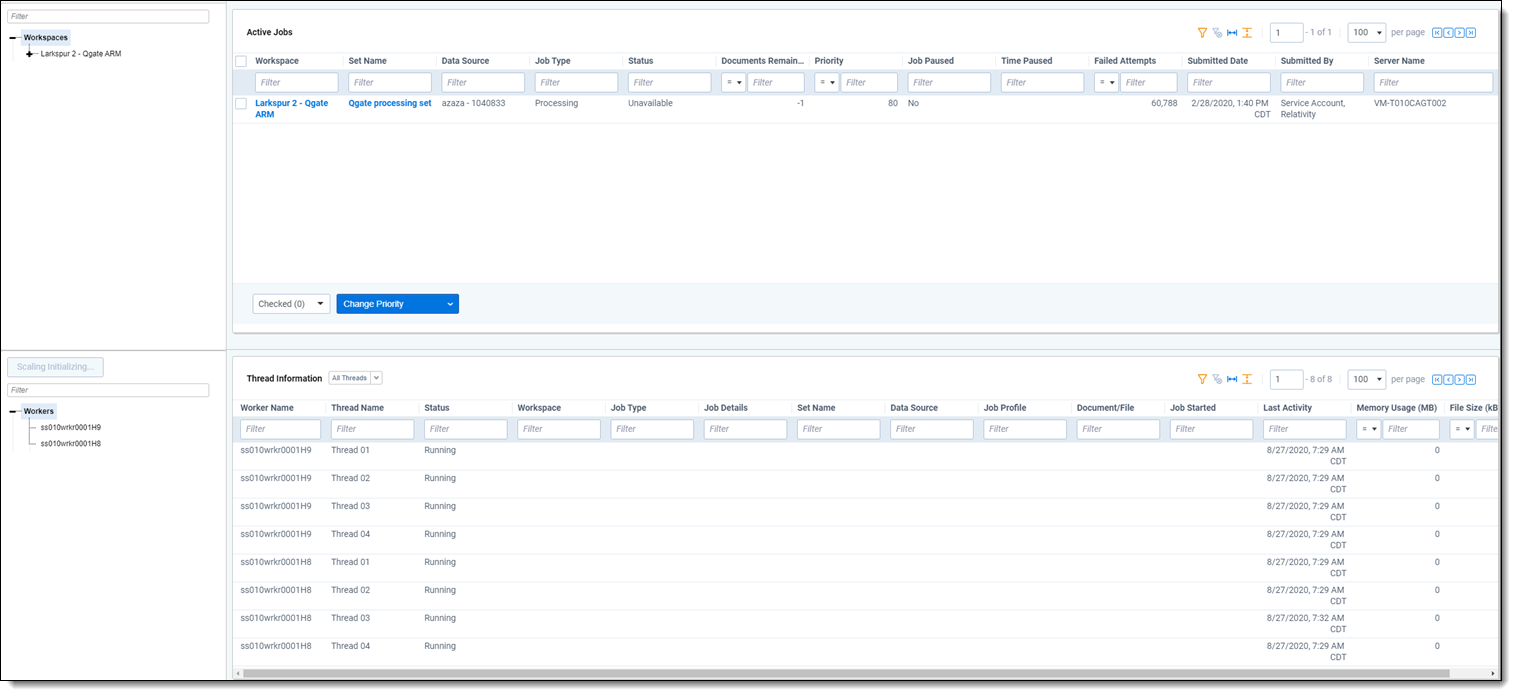1517x696 pixels.
Task: Click the Change Priority button
Action: tap(397, 304)
